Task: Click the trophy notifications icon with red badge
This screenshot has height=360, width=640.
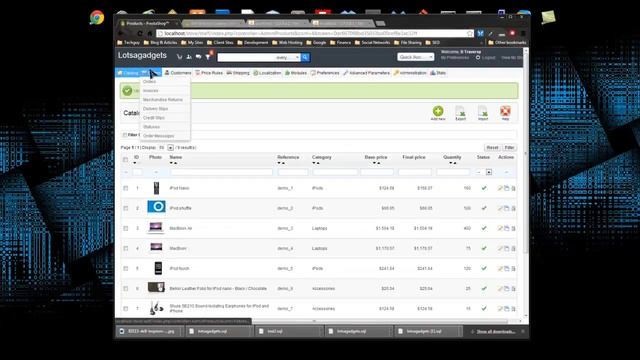Action: click(208, 56)
